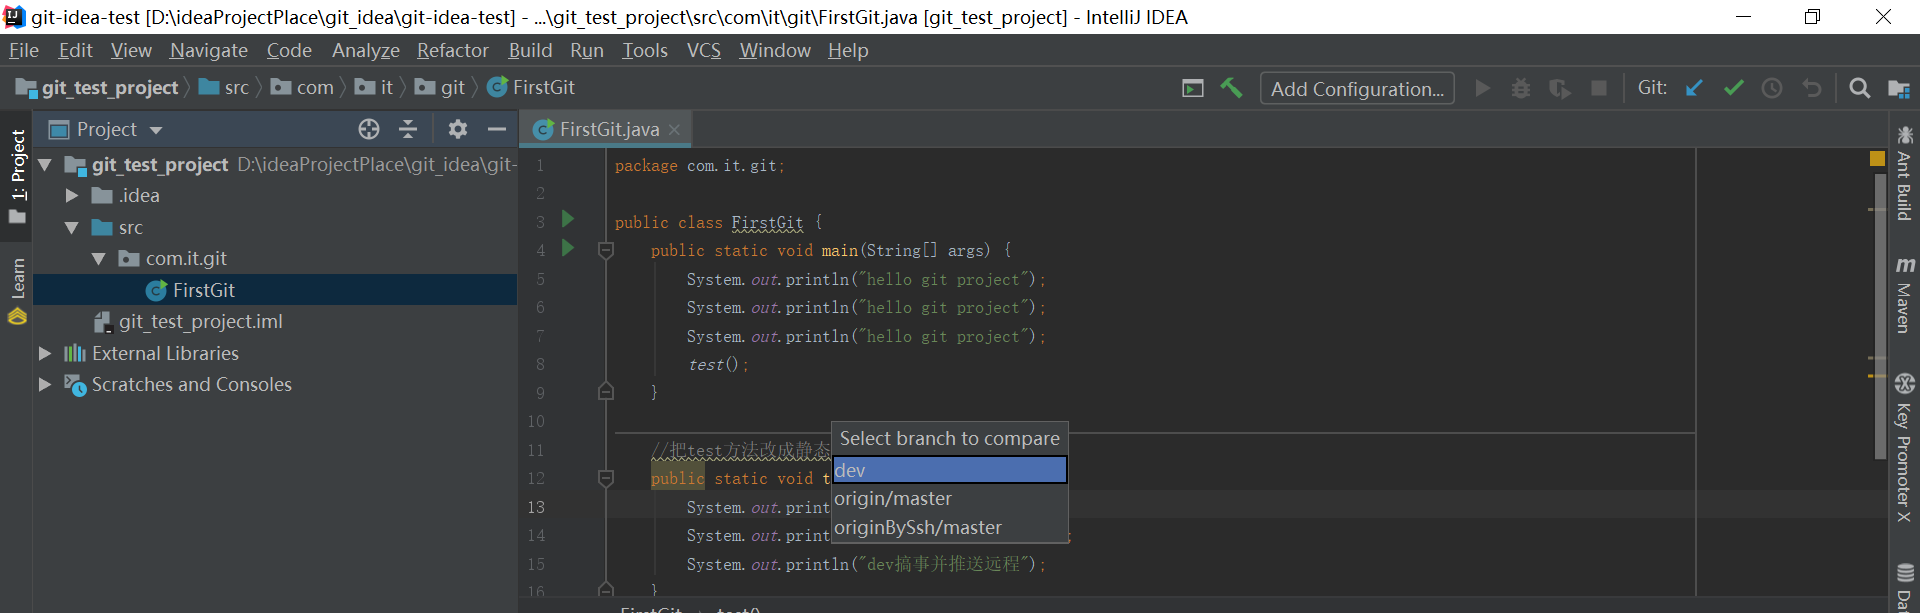
Task: Open Key Promoter X tool window
Action: point(1904,448)
